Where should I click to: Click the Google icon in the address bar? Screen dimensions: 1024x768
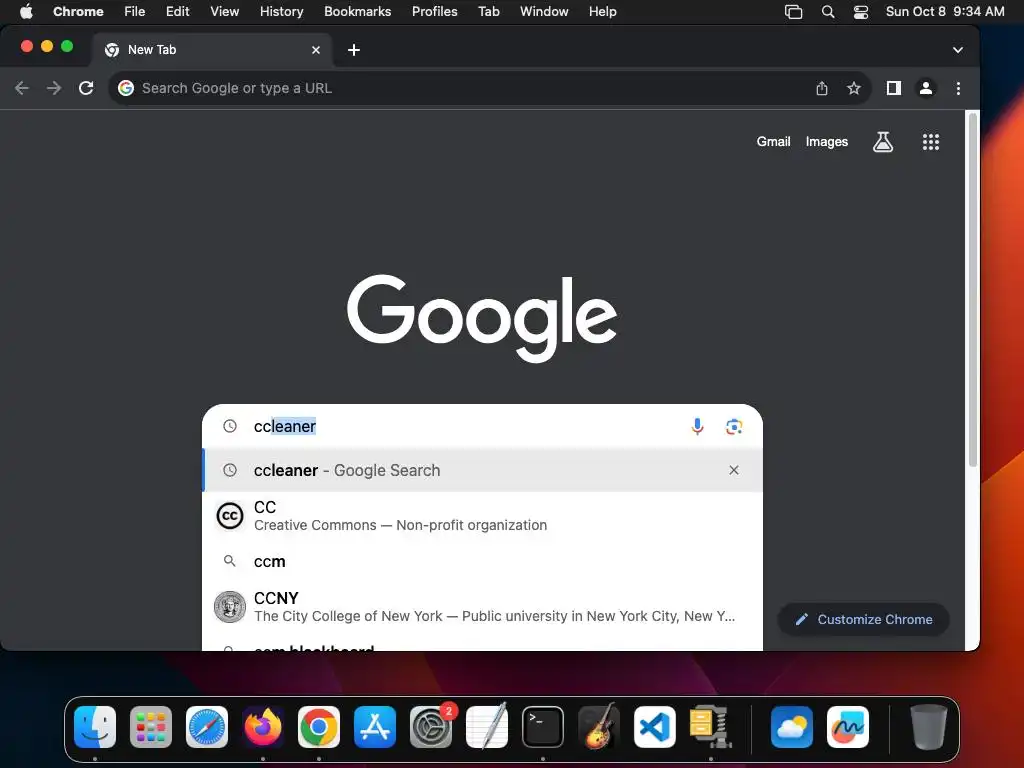pyautogui.click(x=126, y=88)
